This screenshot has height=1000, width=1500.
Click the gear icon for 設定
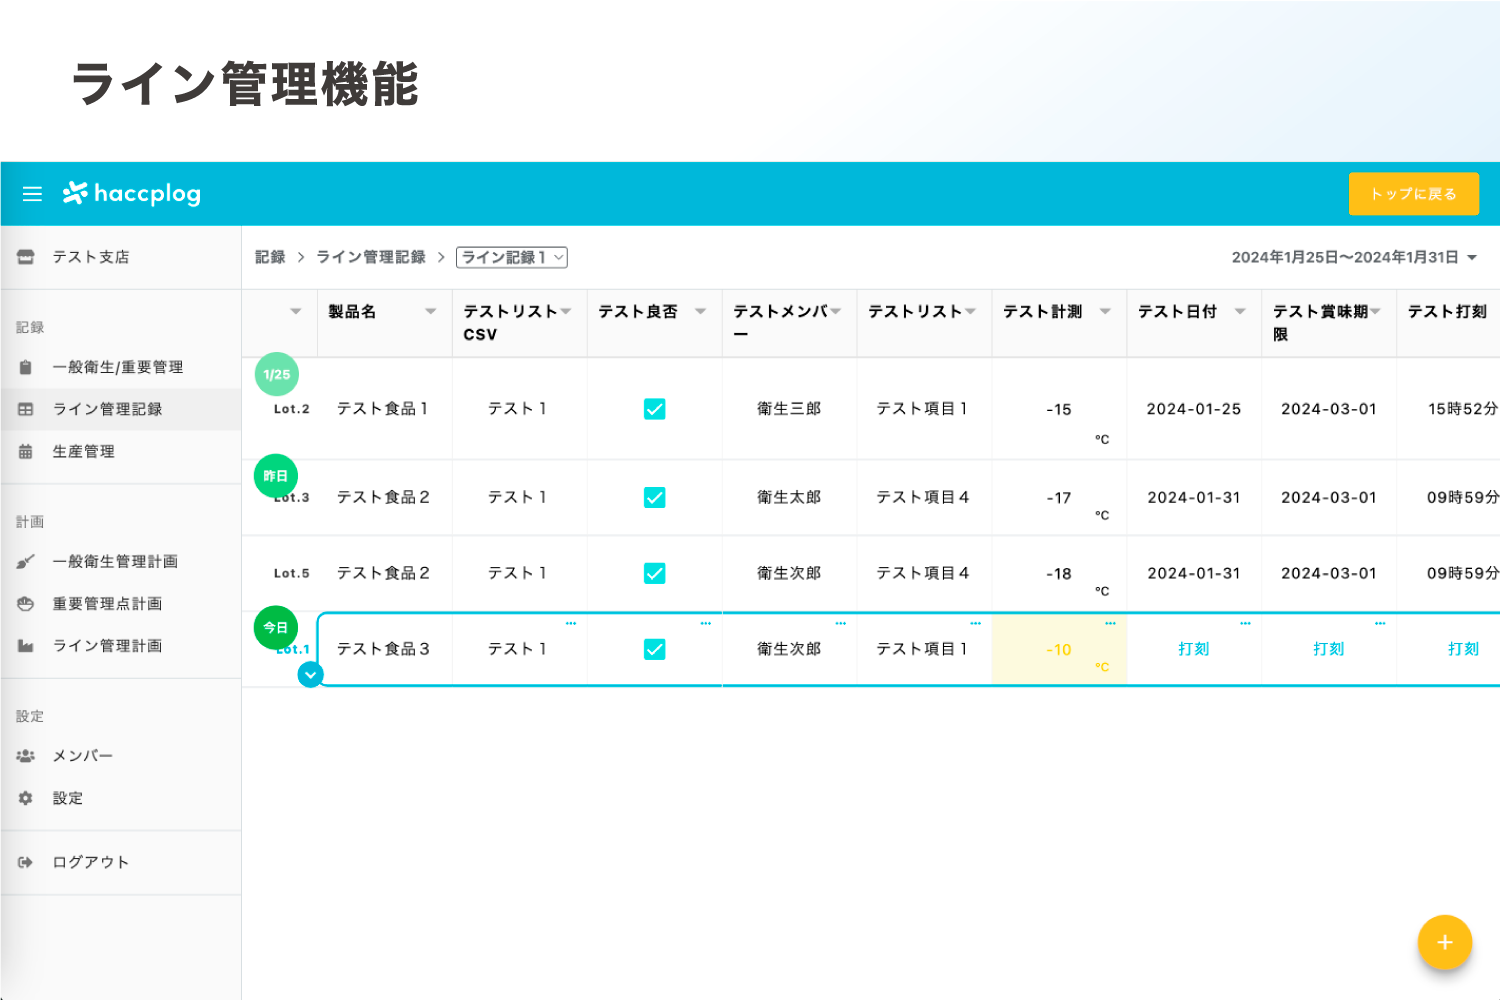(x=26, y=798)
